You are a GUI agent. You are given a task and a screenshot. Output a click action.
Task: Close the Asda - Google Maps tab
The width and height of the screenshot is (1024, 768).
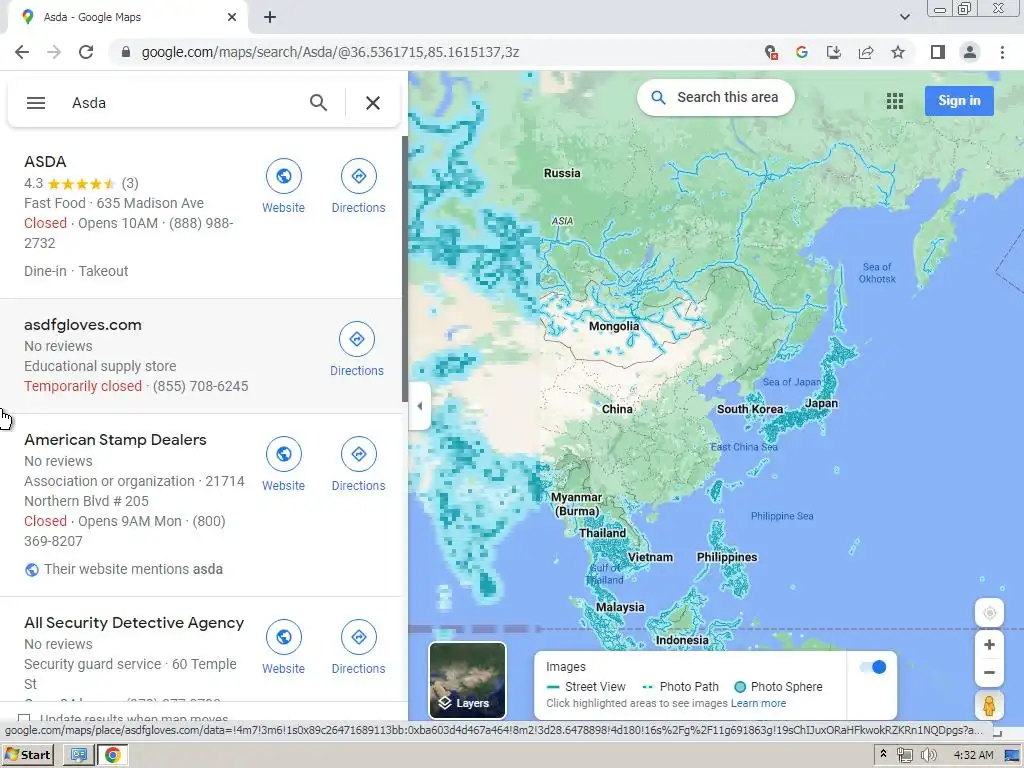(x=232, y=17)
